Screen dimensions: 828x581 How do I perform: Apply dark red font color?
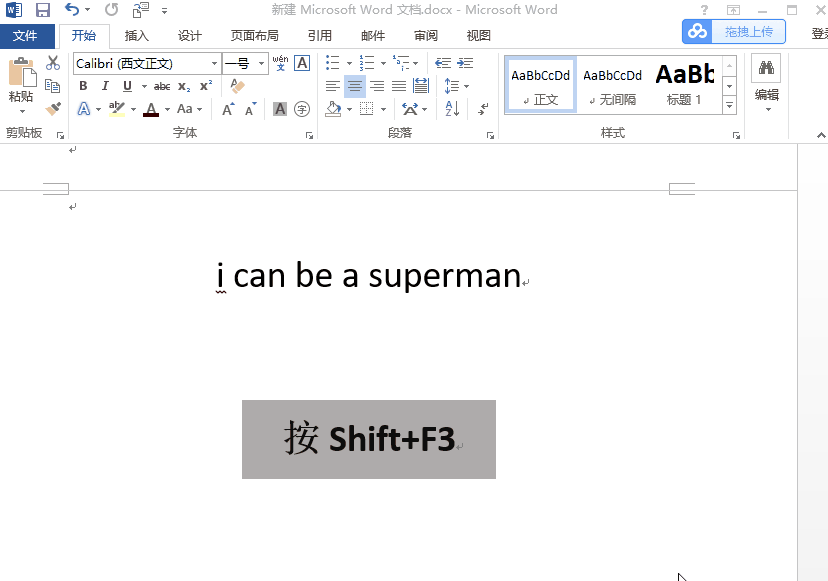[x=151, y=109]
